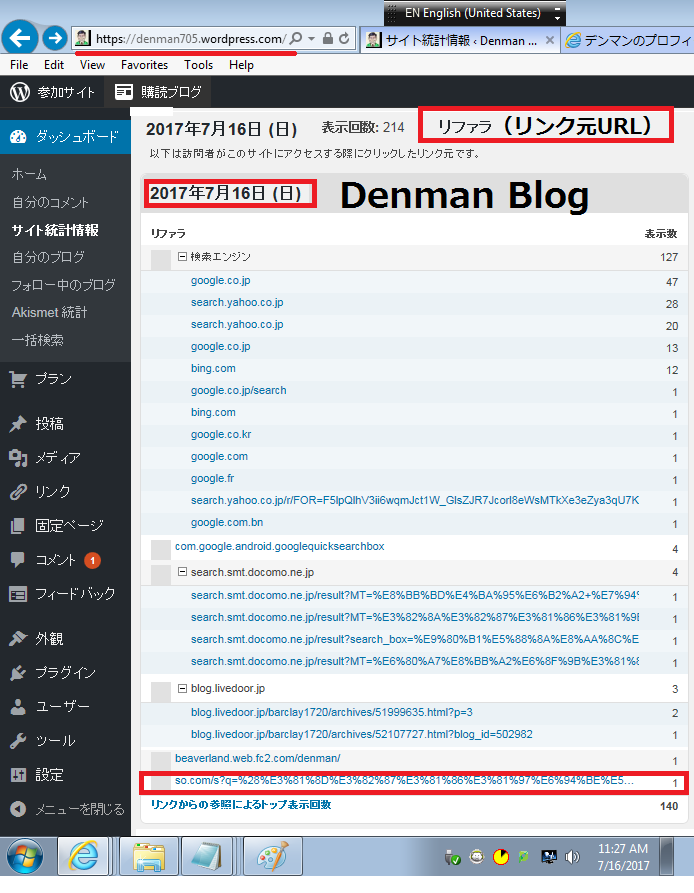Click the search magnifier in the address bar
The height and width of the screenshot is (893, 694).
295,39
